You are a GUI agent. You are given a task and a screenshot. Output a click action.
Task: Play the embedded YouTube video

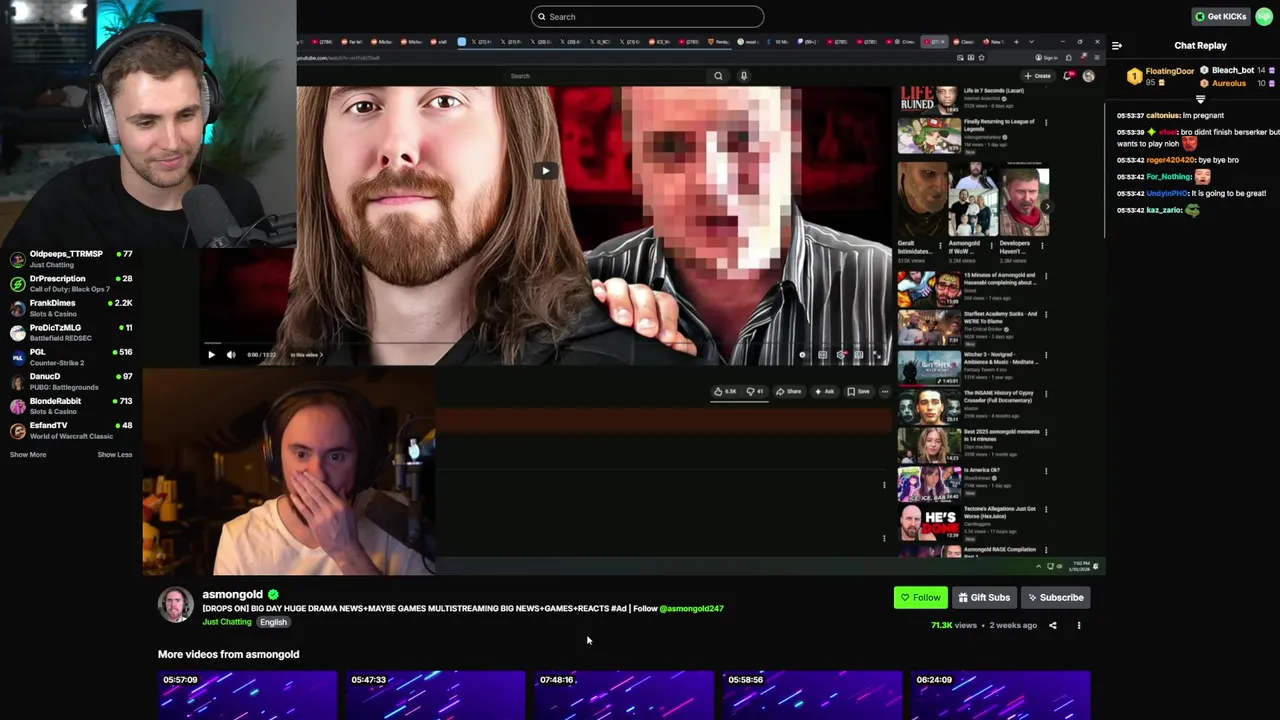click(x=211, y=354)
